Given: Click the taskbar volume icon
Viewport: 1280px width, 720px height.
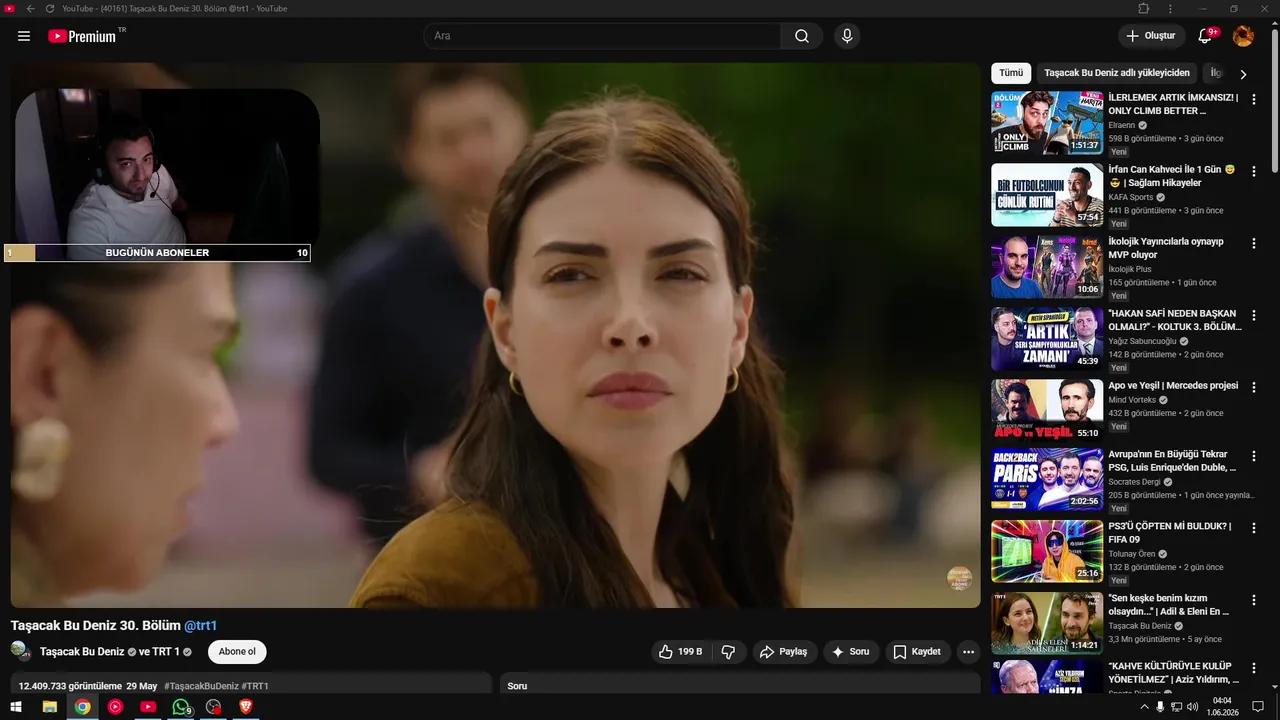Looking at the screenshot, I should 1192,707.
